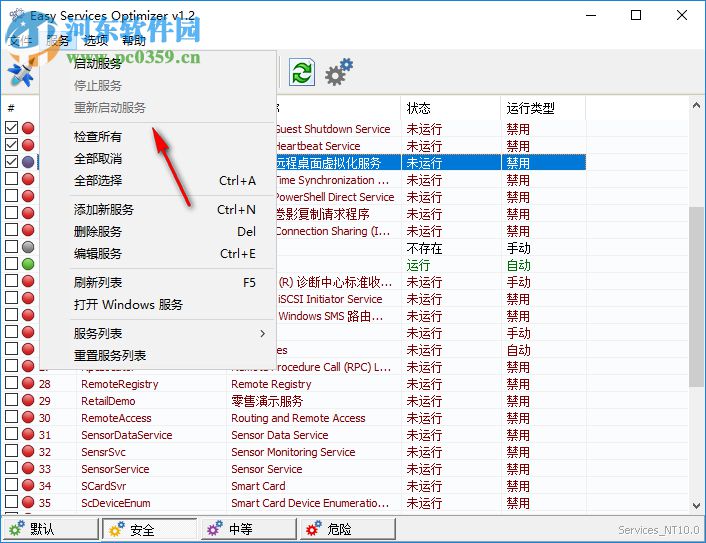Viewport: 706px width, 543px height.
Task: Check the box for RemoteRegistry row
Action: pyautogui.click(x=12, y=383)
